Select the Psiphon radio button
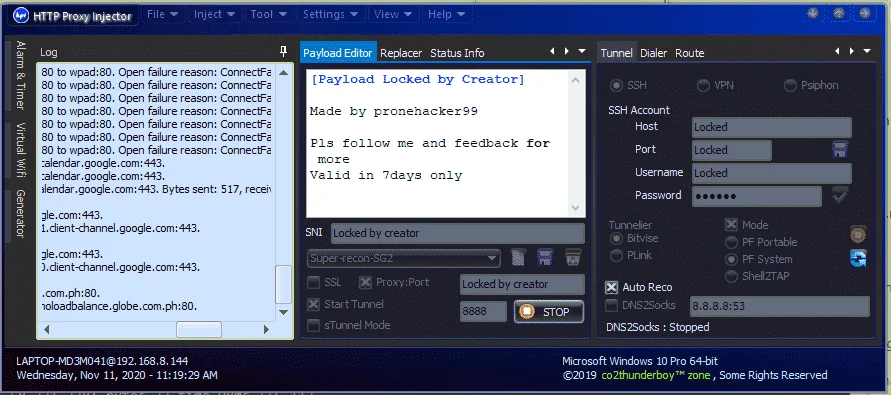This screenshot has height=395, width=891. tap(790, 86)
